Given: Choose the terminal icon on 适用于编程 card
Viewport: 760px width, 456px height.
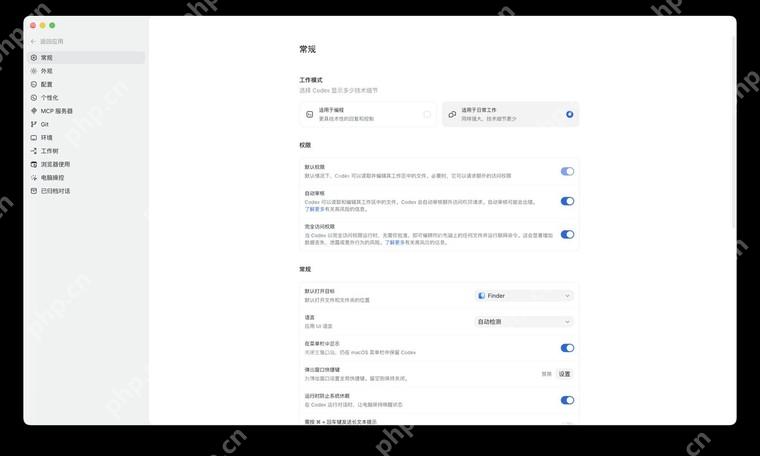Looking at the screenshot, I should [x=309, y=114].
